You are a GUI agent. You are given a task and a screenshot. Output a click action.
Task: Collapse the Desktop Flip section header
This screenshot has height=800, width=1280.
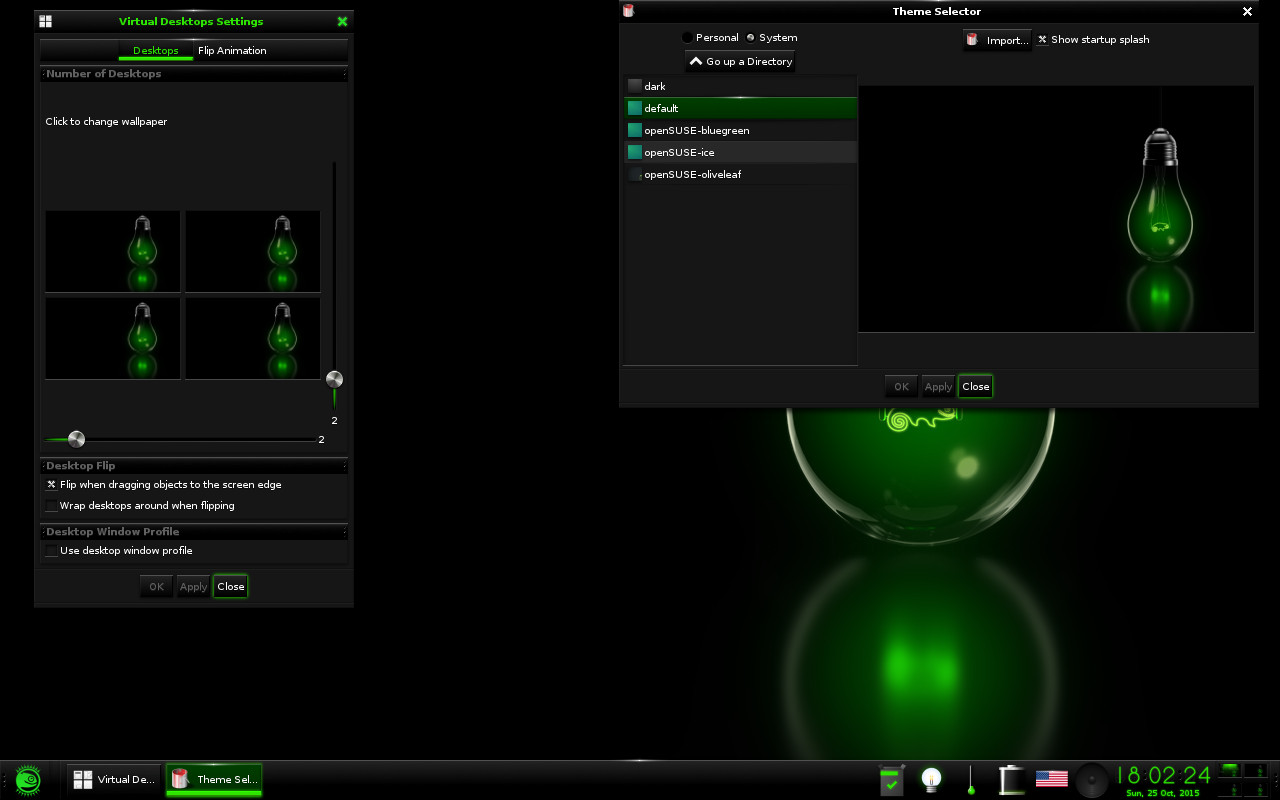(x=194, y=466)
